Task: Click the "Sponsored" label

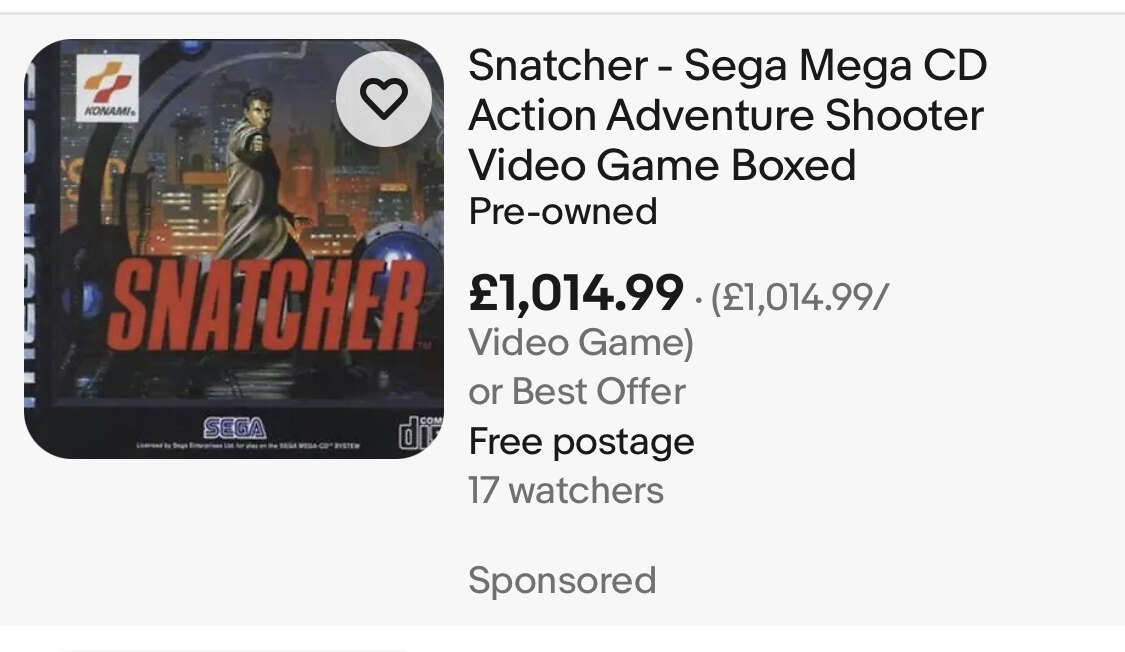Action: point(562,580)
